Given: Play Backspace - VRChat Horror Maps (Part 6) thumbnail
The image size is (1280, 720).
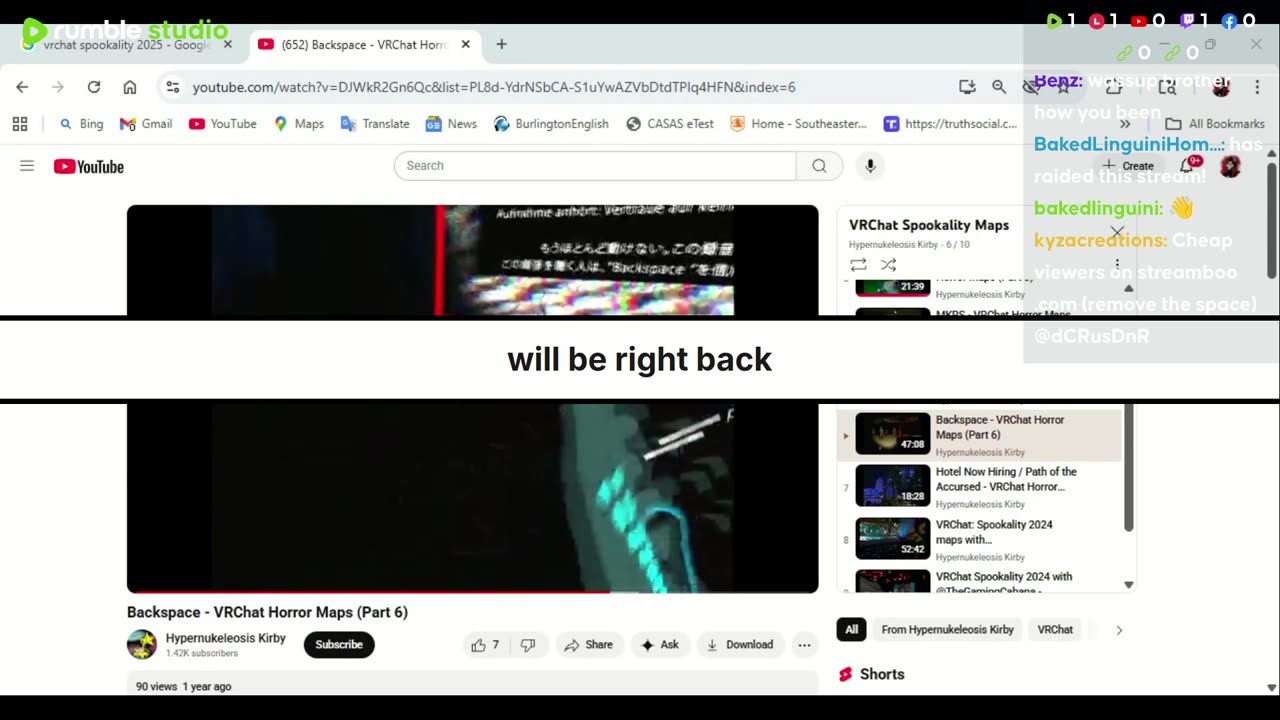Looking at the screenshot, I should click(x=893, y=434).
